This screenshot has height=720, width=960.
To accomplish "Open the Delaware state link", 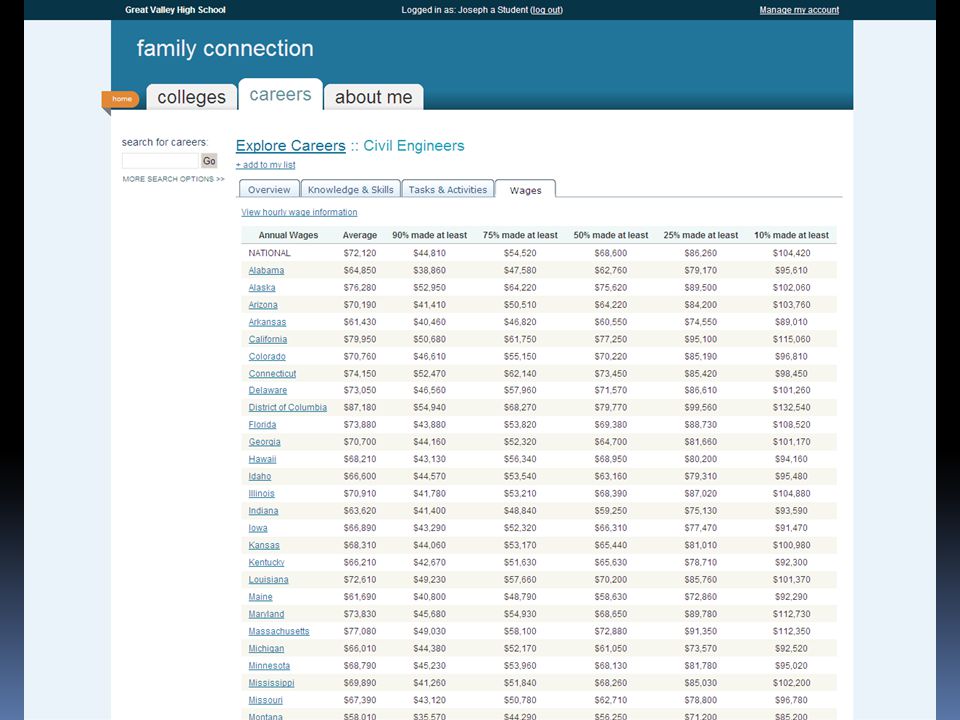I will (268, 390).
